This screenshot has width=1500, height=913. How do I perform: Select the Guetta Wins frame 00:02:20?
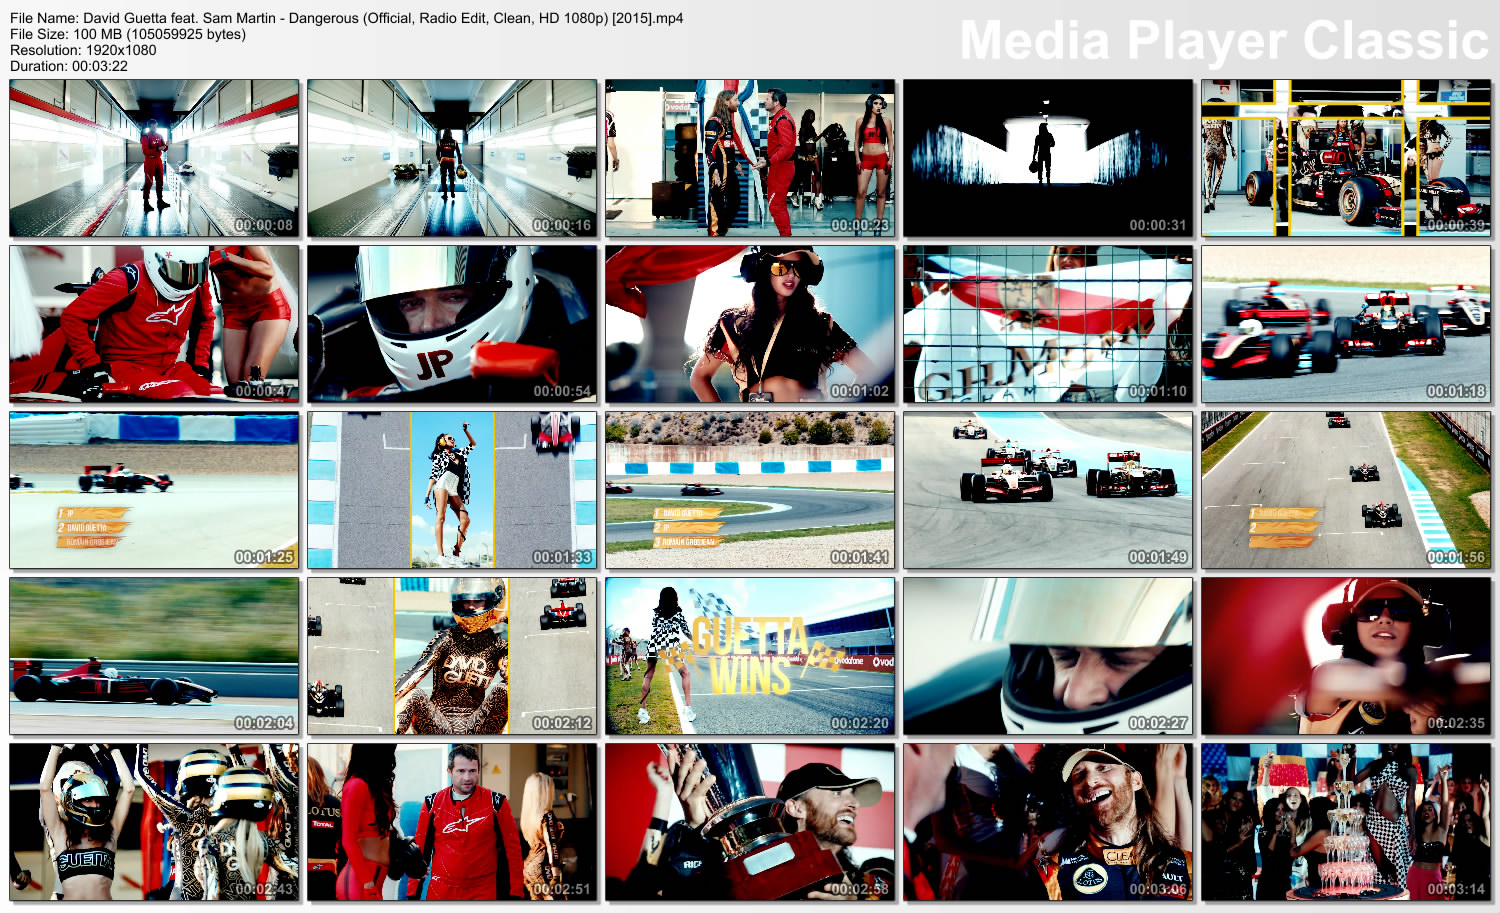point(750,656)
